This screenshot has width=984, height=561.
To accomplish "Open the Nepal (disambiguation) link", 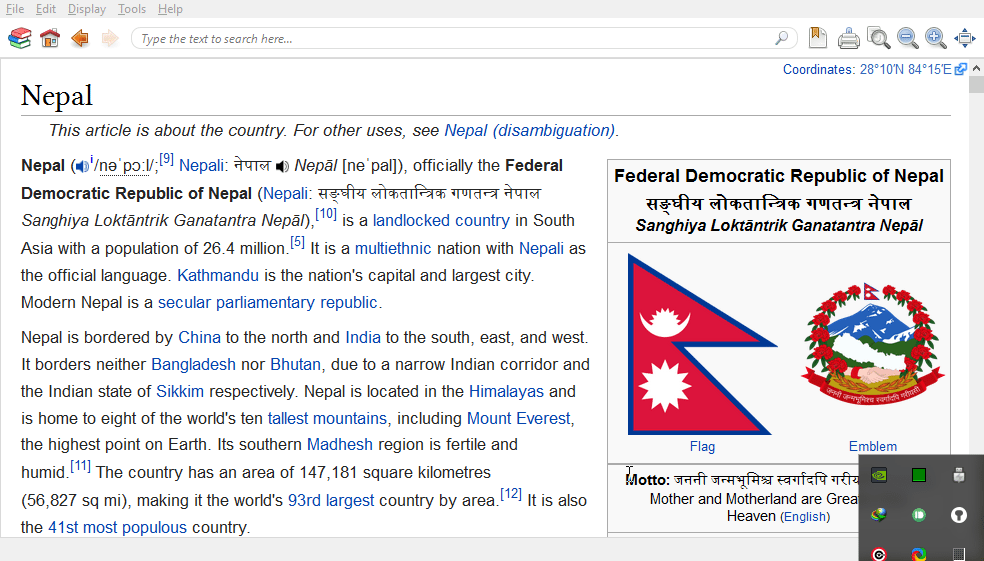I will point(530,131).
